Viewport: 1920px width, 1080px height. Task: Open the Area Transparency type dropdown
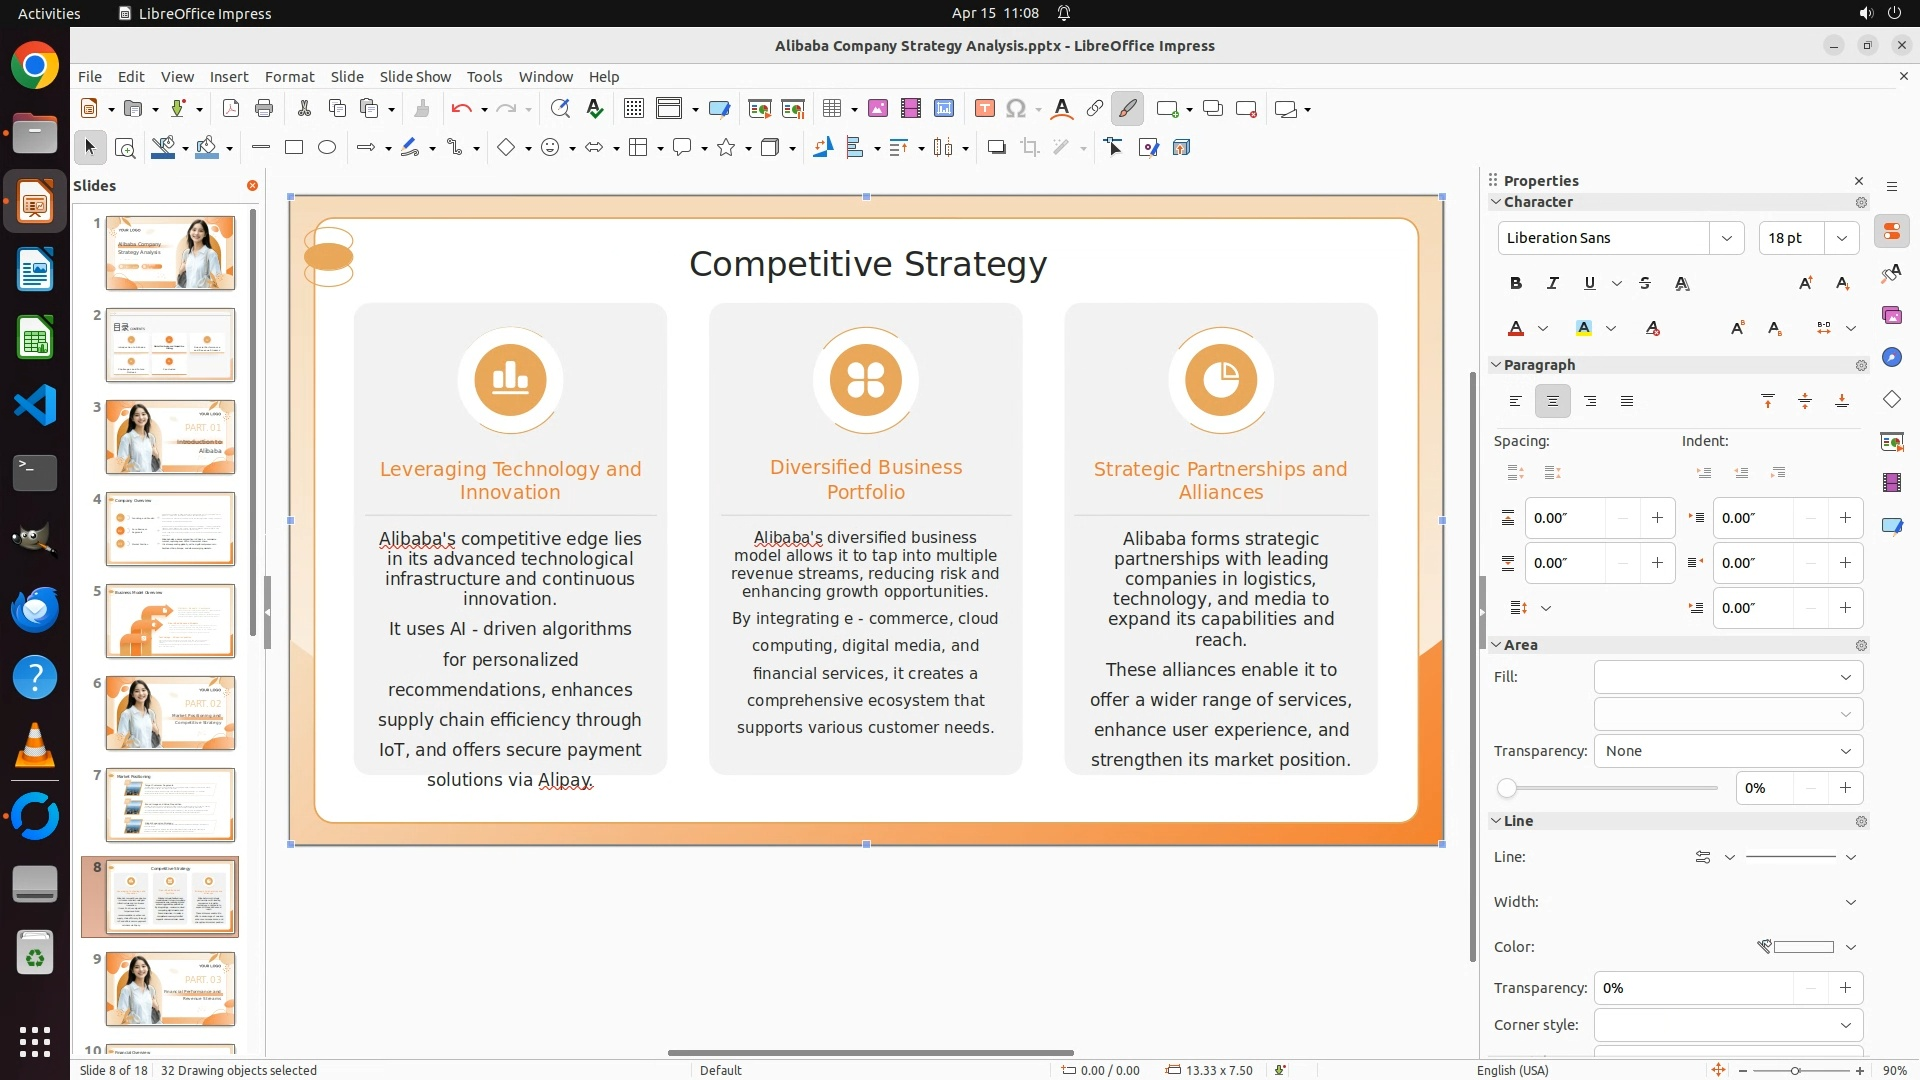pyautogui.click(x=1728, y=751)
